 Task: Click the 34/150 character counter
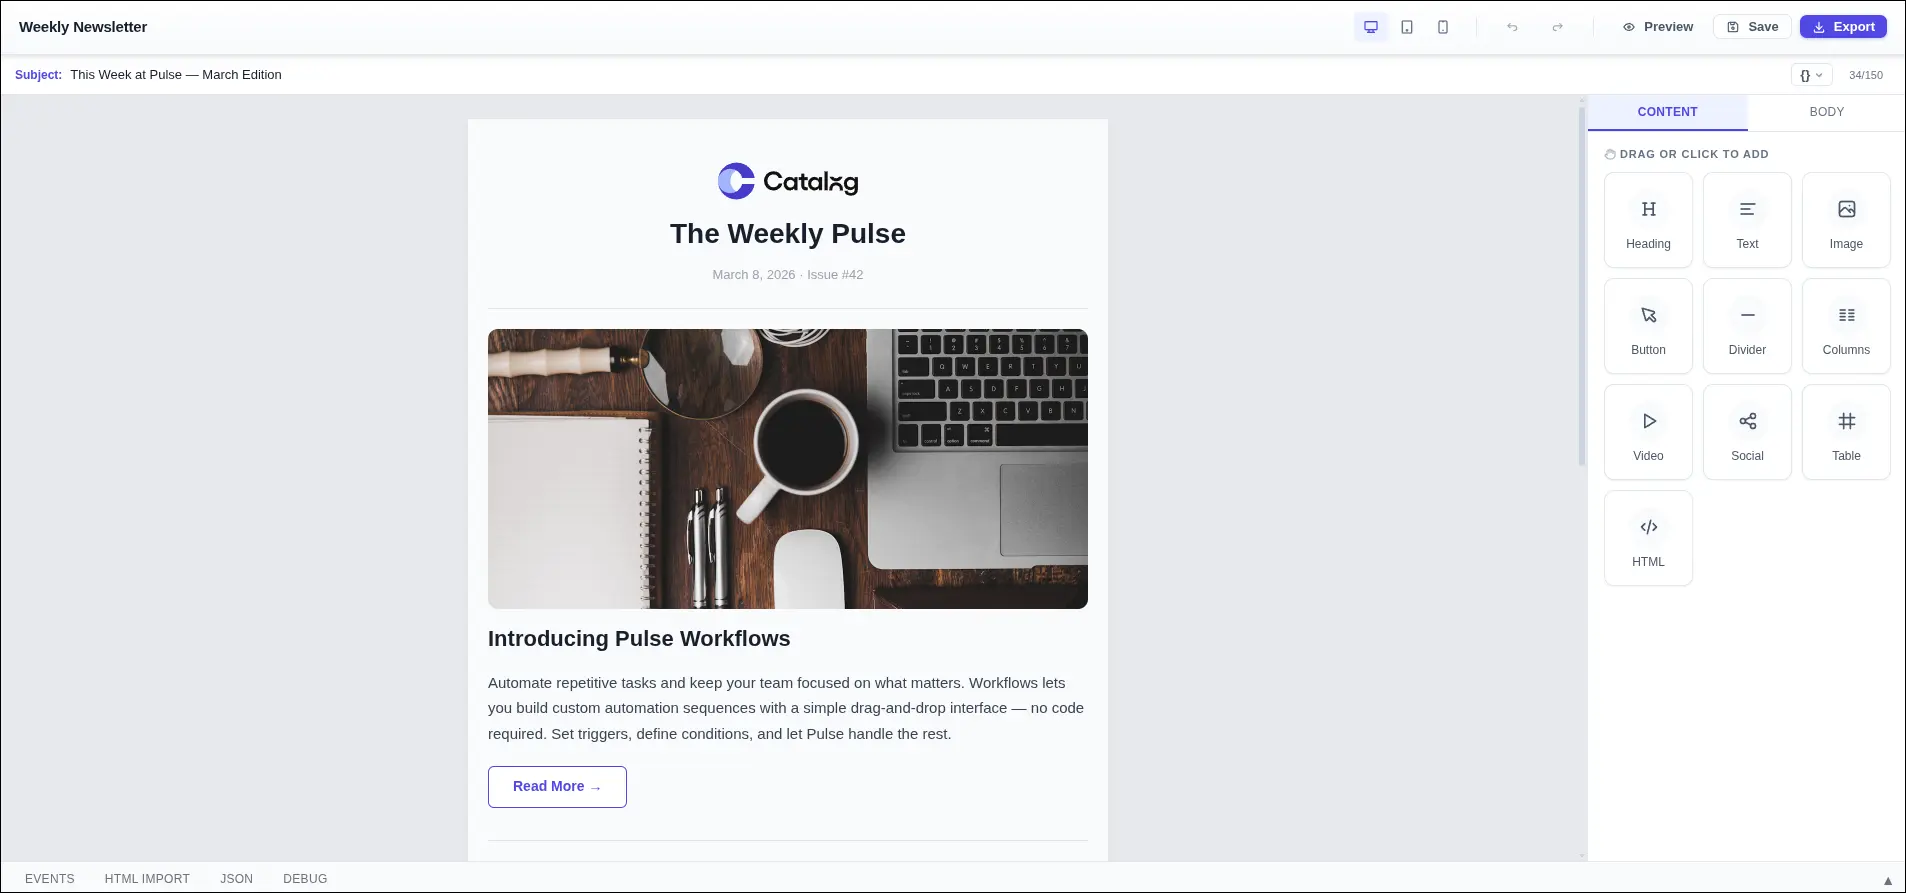click(x=1866, y=75)
